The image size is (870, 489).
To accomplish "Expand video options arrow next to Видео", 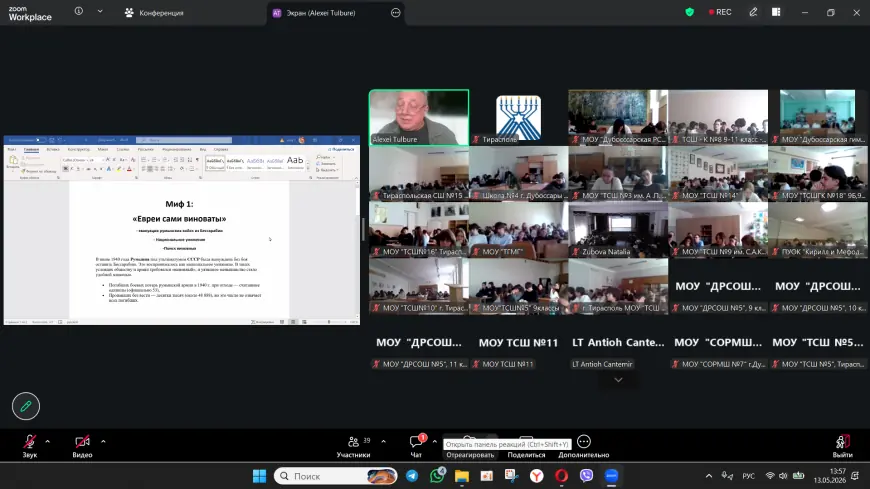I will pyautogui.click(x=103, y=442).
